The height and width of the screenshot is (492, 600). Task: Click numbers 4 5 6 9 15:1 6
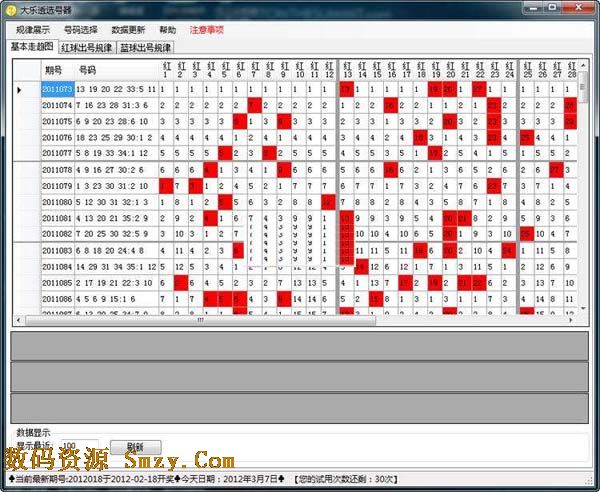click(106, 299)
